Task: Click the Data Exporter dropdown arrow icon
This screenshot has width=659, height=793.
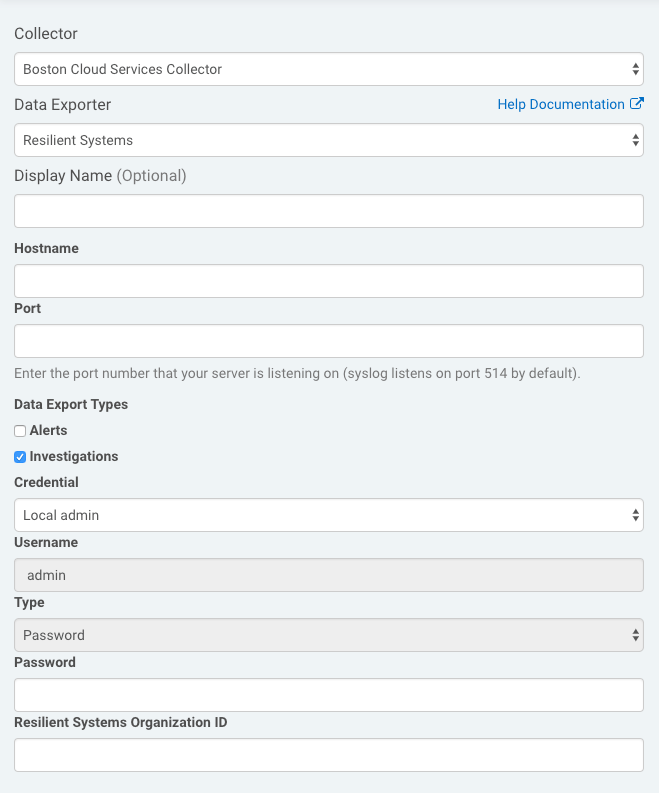Action: point(635,140)
